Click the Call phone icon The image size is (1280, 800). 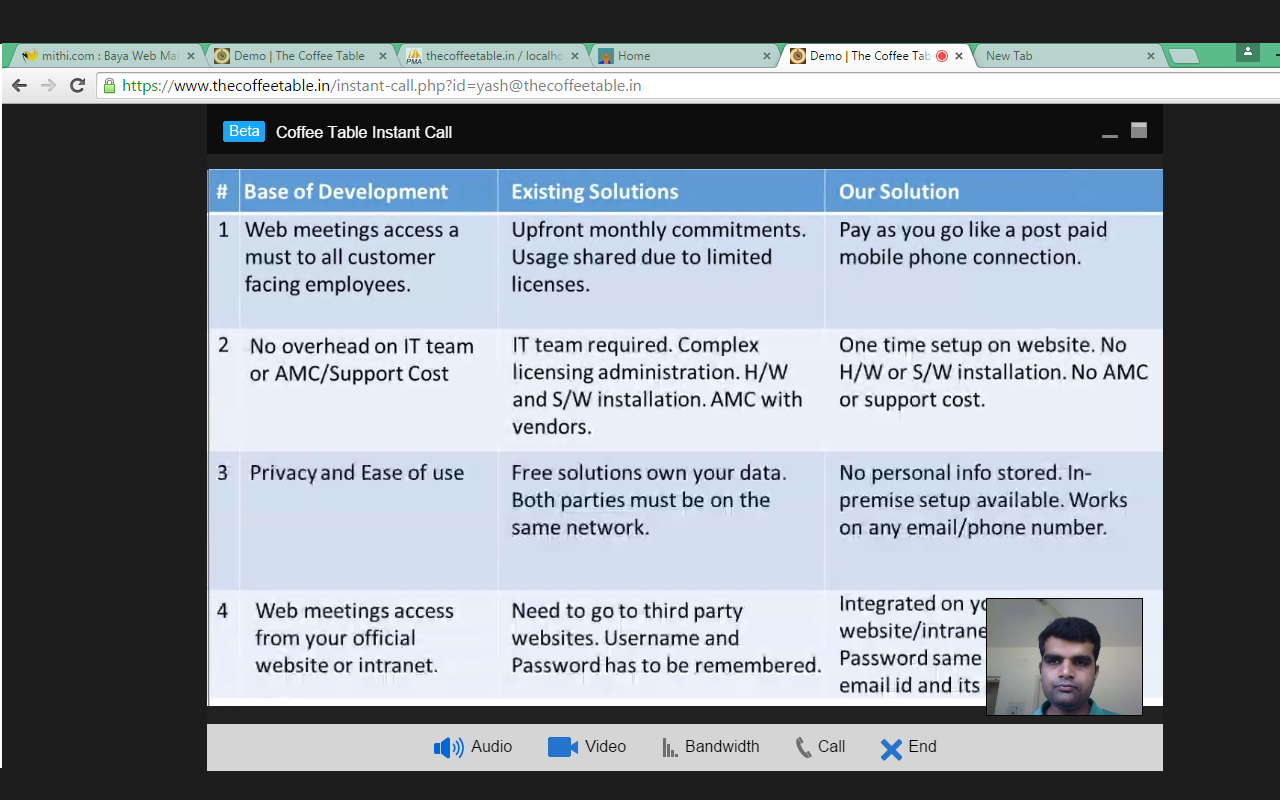click(803, 747)
